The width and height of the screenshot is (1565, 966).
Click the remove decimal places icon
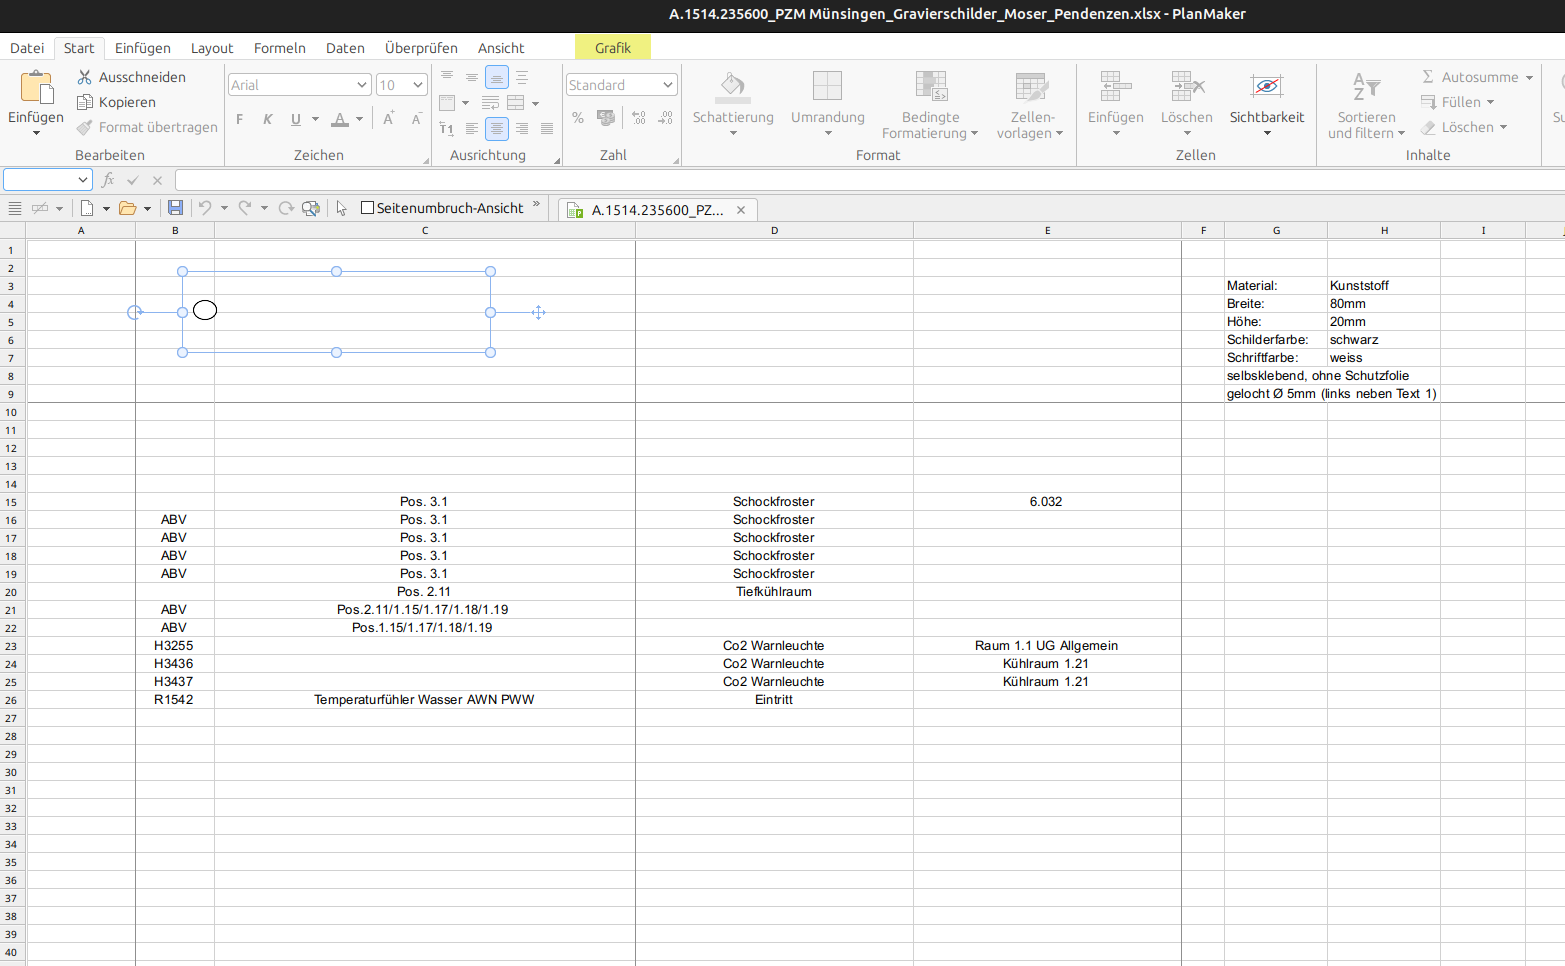[x=665, y=118]
